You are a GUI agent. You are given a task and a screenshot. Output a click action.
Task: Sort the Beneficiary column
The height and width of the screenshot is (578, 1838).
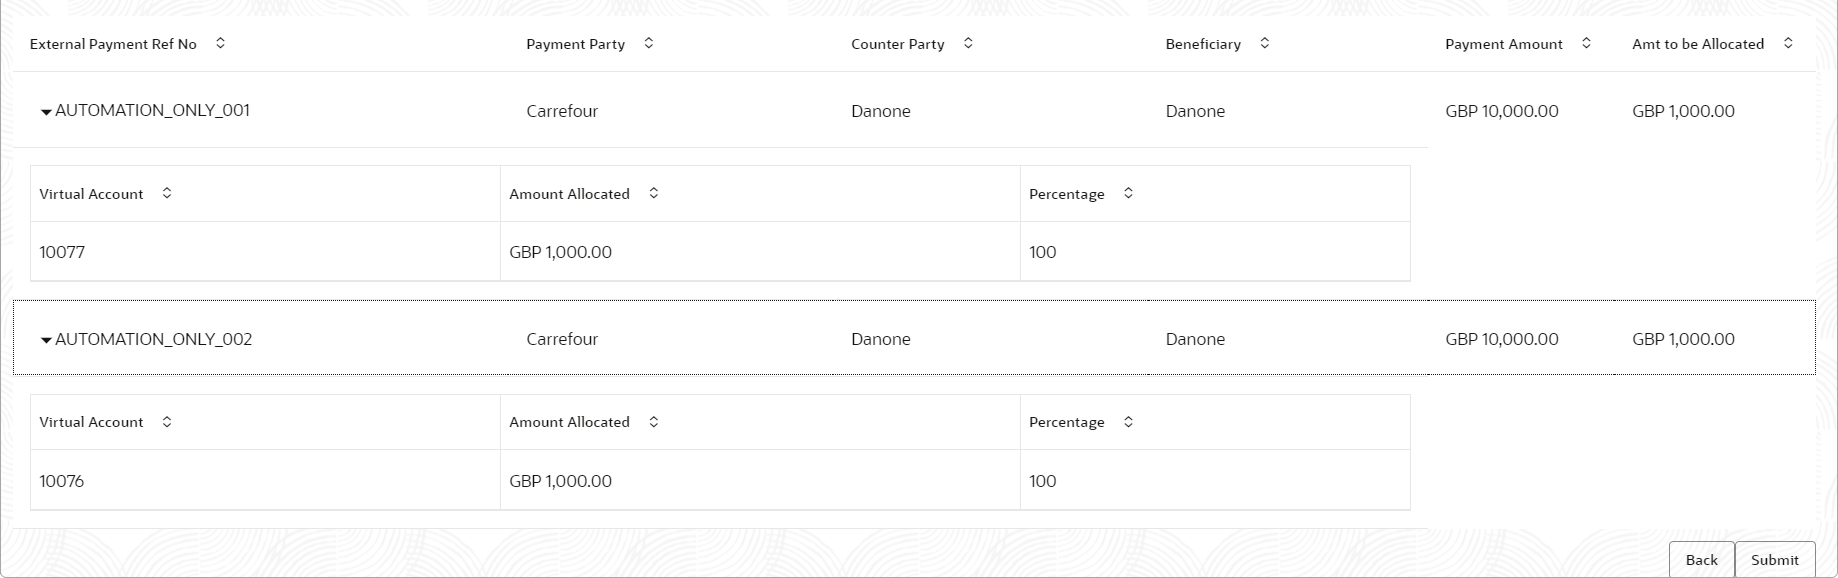(x=1265, y=43)
